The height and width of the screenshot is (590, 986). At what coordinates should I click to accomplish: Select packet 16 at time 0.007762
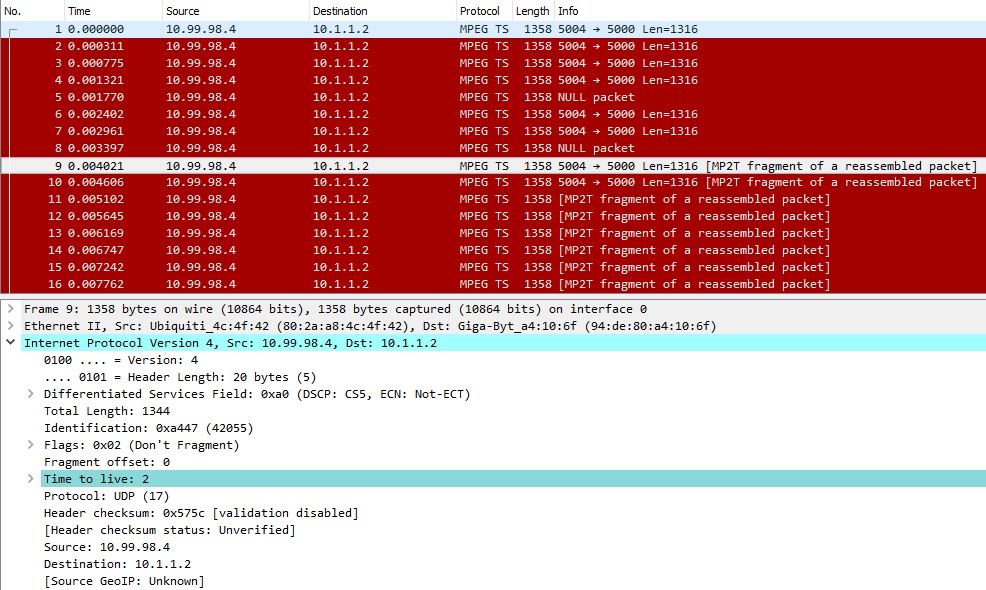[493, 284]
